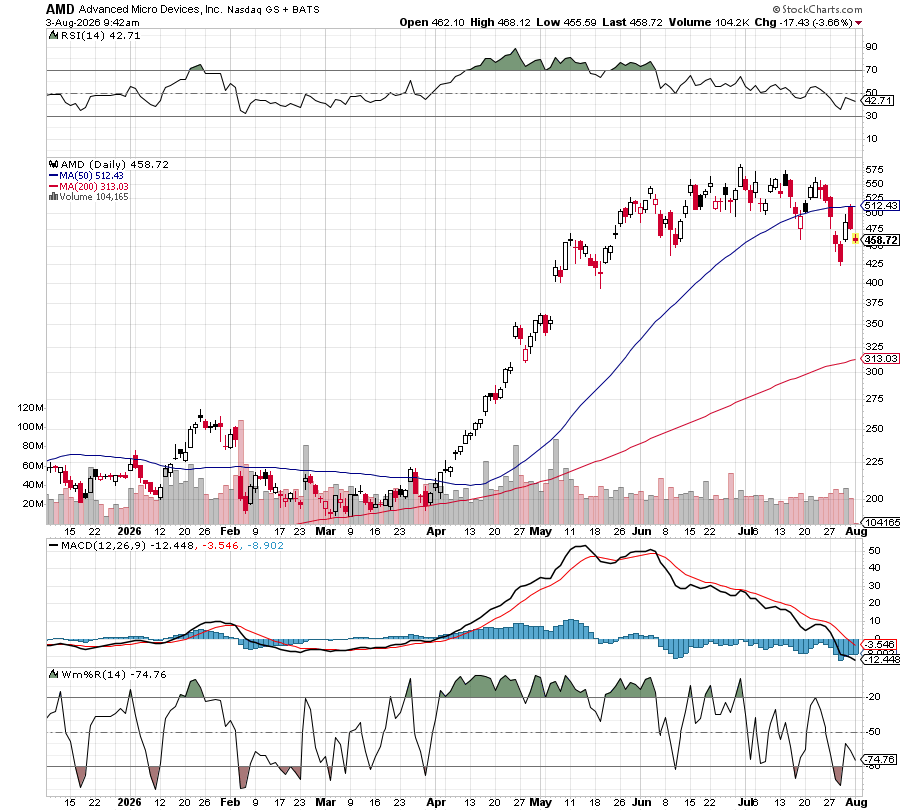Click the Volume 104,165 legend text
Viewport: 900px width, 811px height.
click(x=94, y=196)
